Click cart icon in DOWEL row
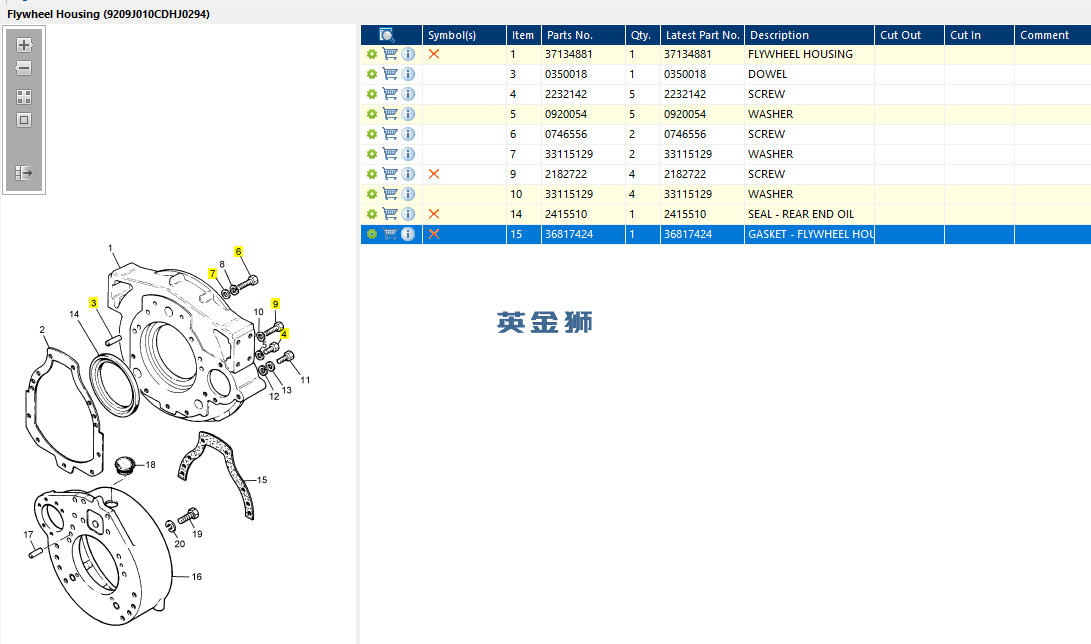1091x644 pixels. (390, 74)
